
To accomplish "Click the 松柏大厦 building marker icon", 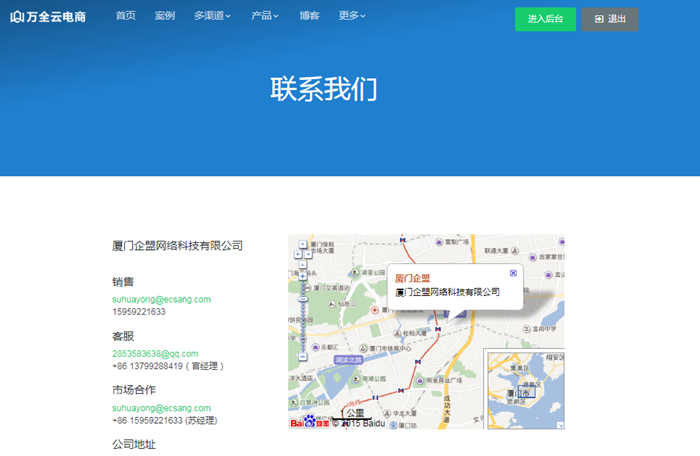I will coord(397,333).
